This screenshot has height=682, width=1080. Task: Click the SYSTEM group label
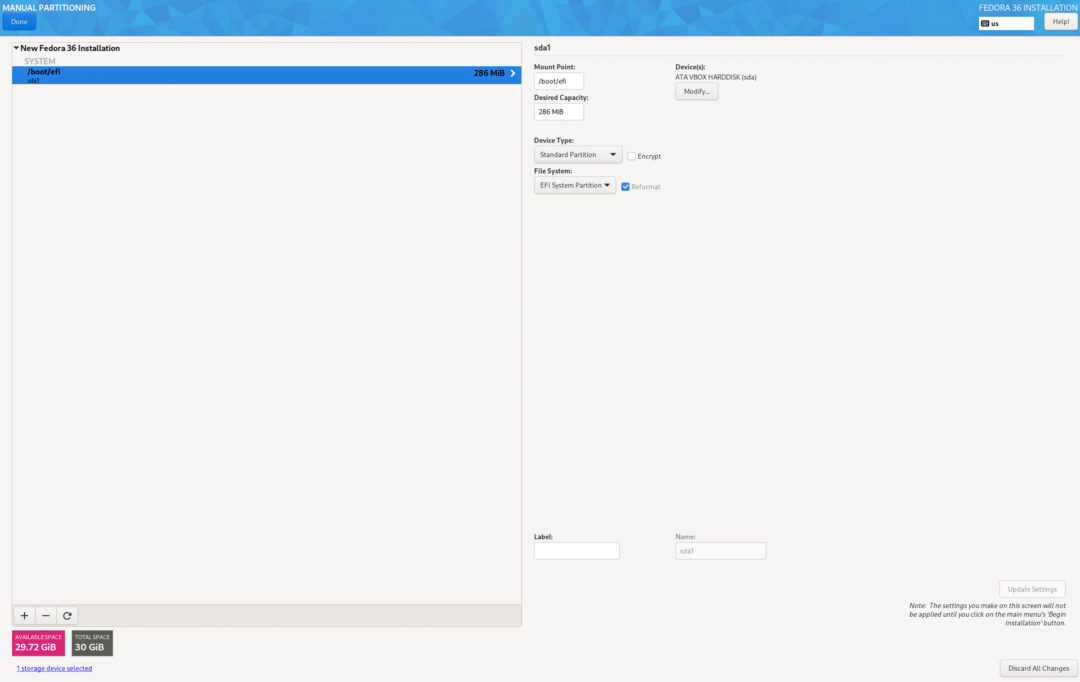40,61
